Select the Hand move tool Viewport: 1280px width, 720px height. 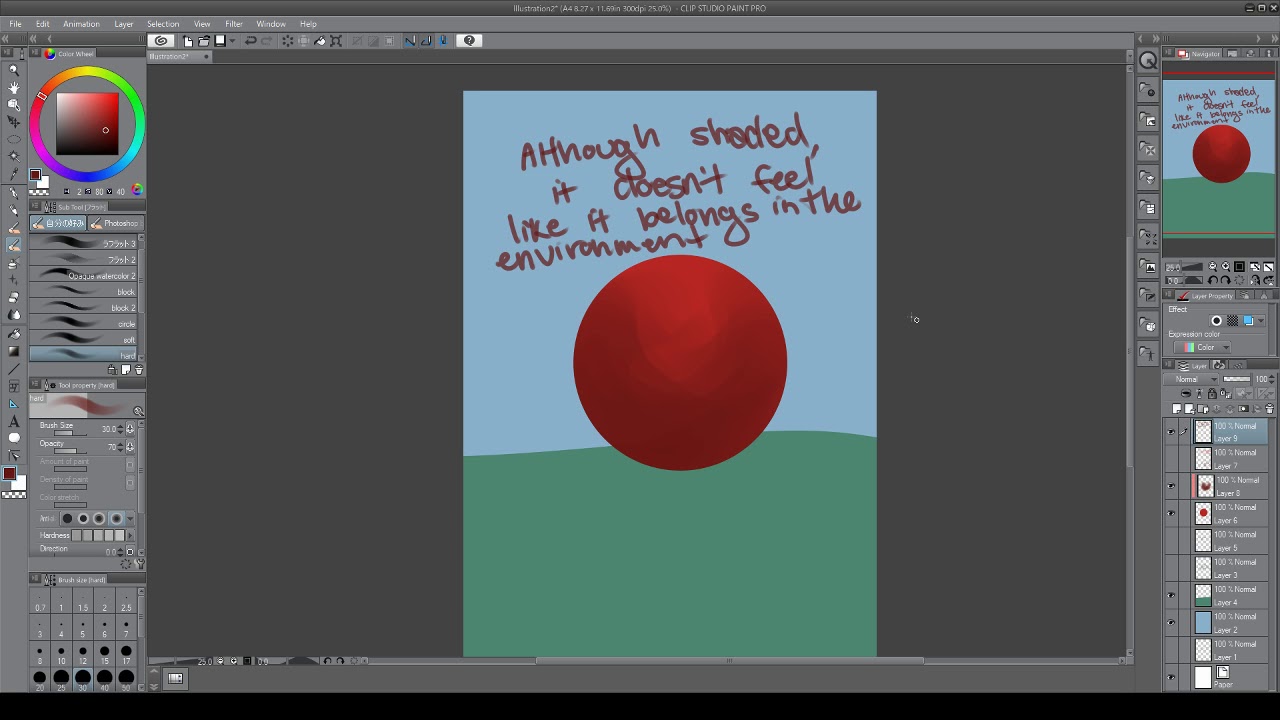(x=14, y=87)
